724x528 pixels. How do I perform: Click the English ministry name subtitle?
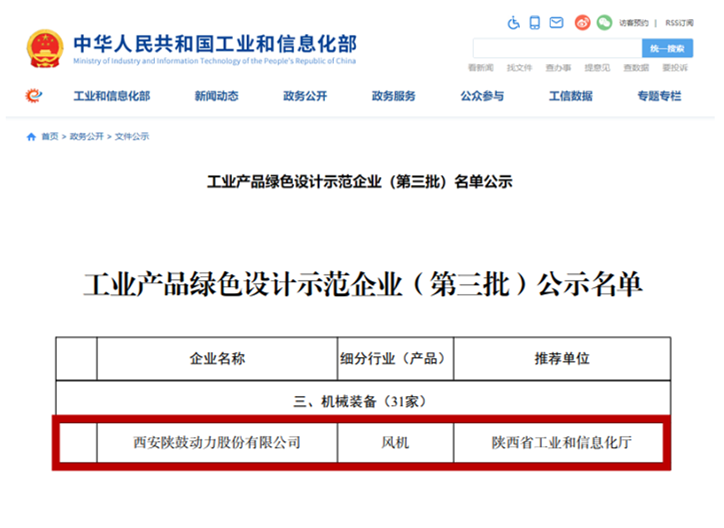[214, 61]
